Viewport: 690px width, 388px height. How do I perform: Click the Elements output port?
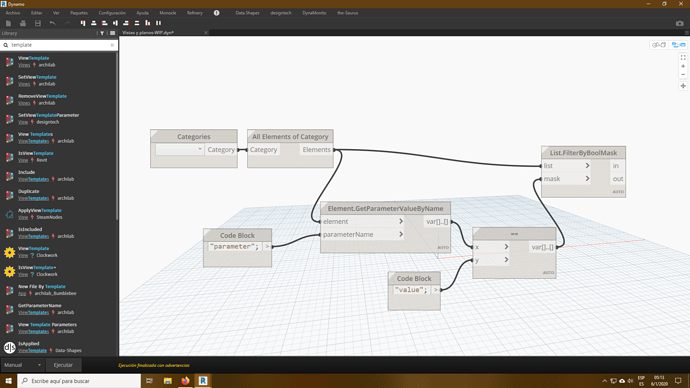(x=316, y=150)
